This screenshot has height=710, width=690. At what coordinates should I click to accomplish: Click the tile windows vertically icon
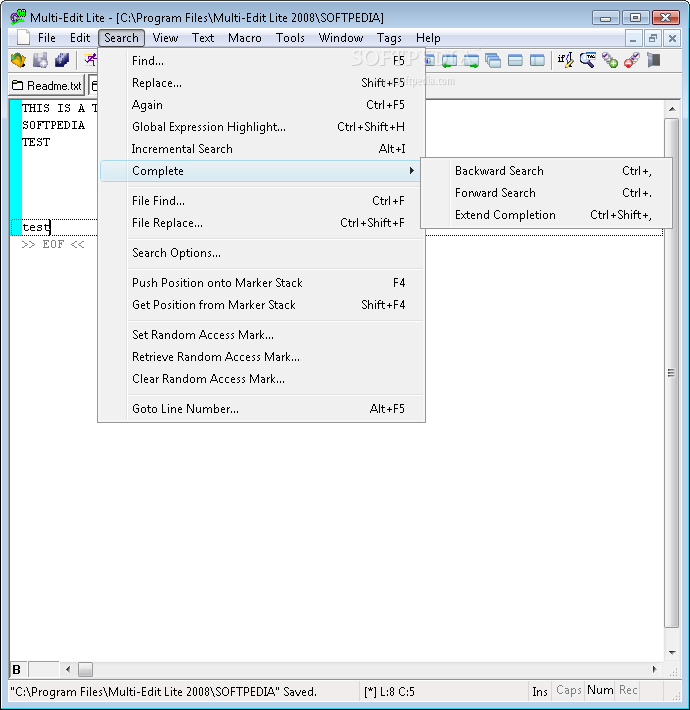pos(537,60)
